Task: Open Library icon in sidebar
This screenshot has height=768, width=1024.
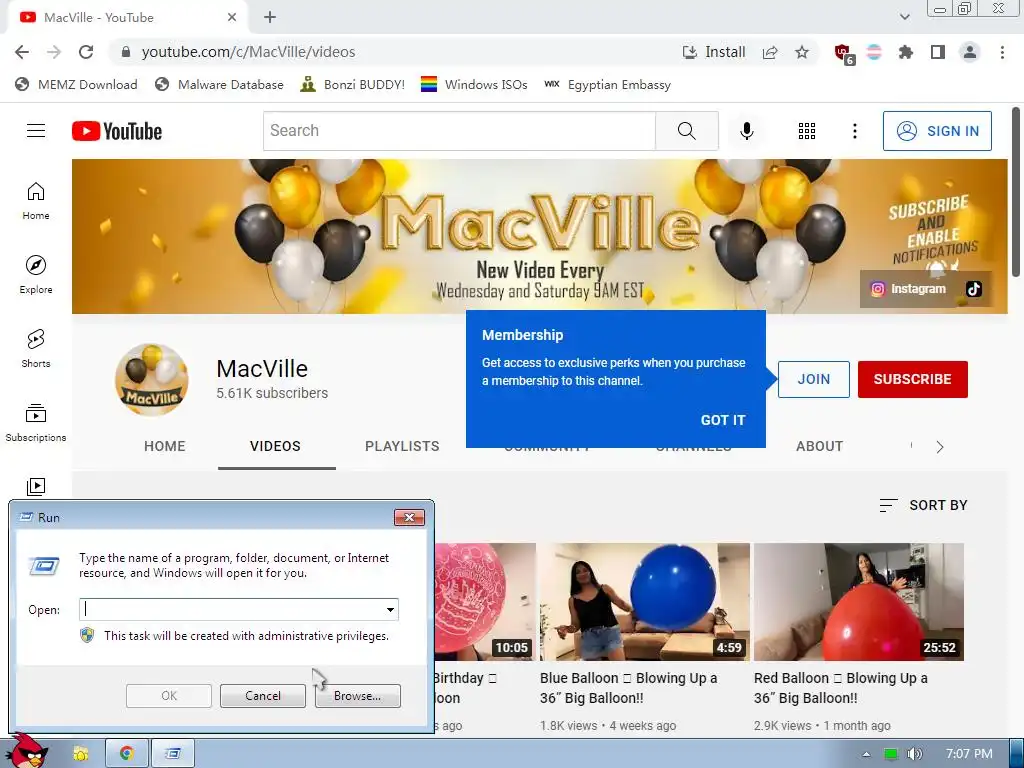Action: (36, 487)
